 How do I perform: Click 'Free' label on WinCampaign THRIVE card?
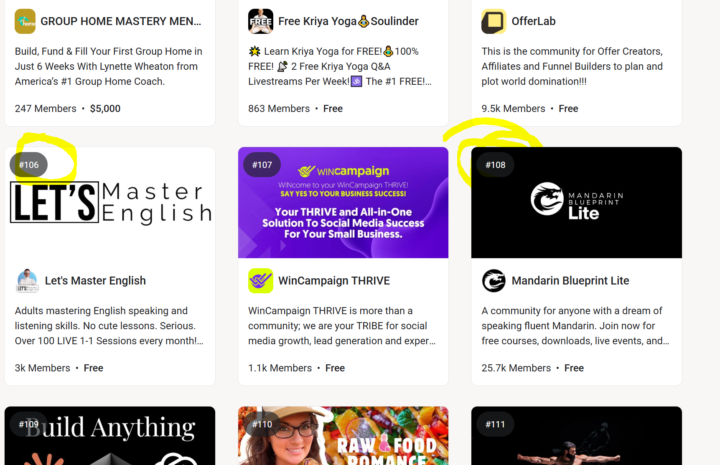pyautogui.click(x=335, y=368)
